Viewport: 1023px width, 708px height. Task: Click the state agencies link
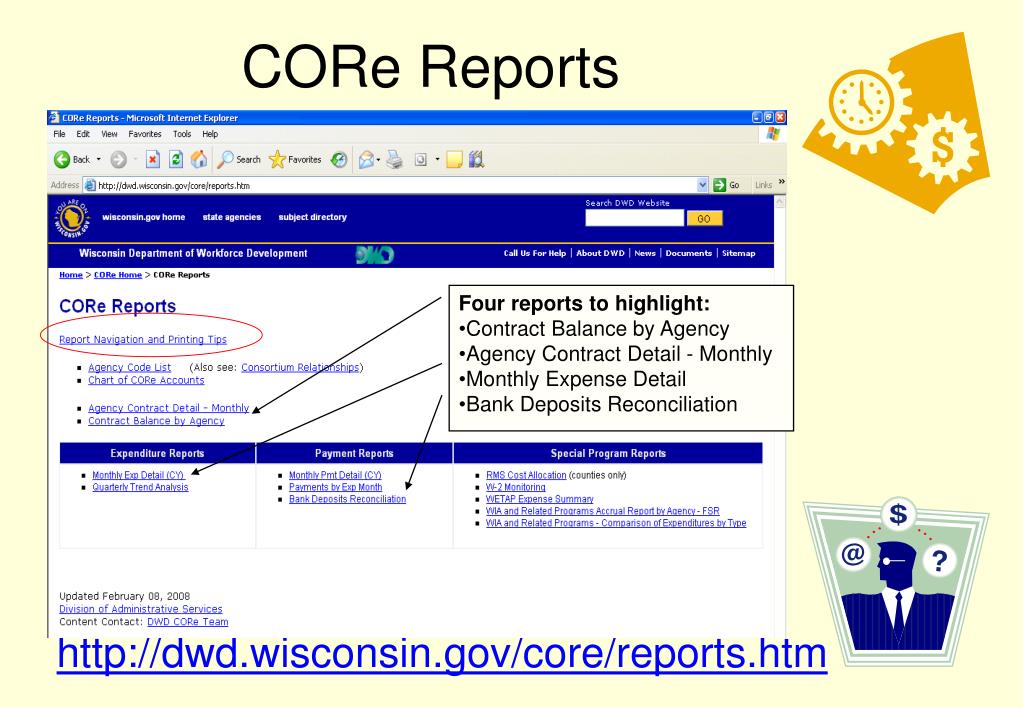[x=232, y=217]
